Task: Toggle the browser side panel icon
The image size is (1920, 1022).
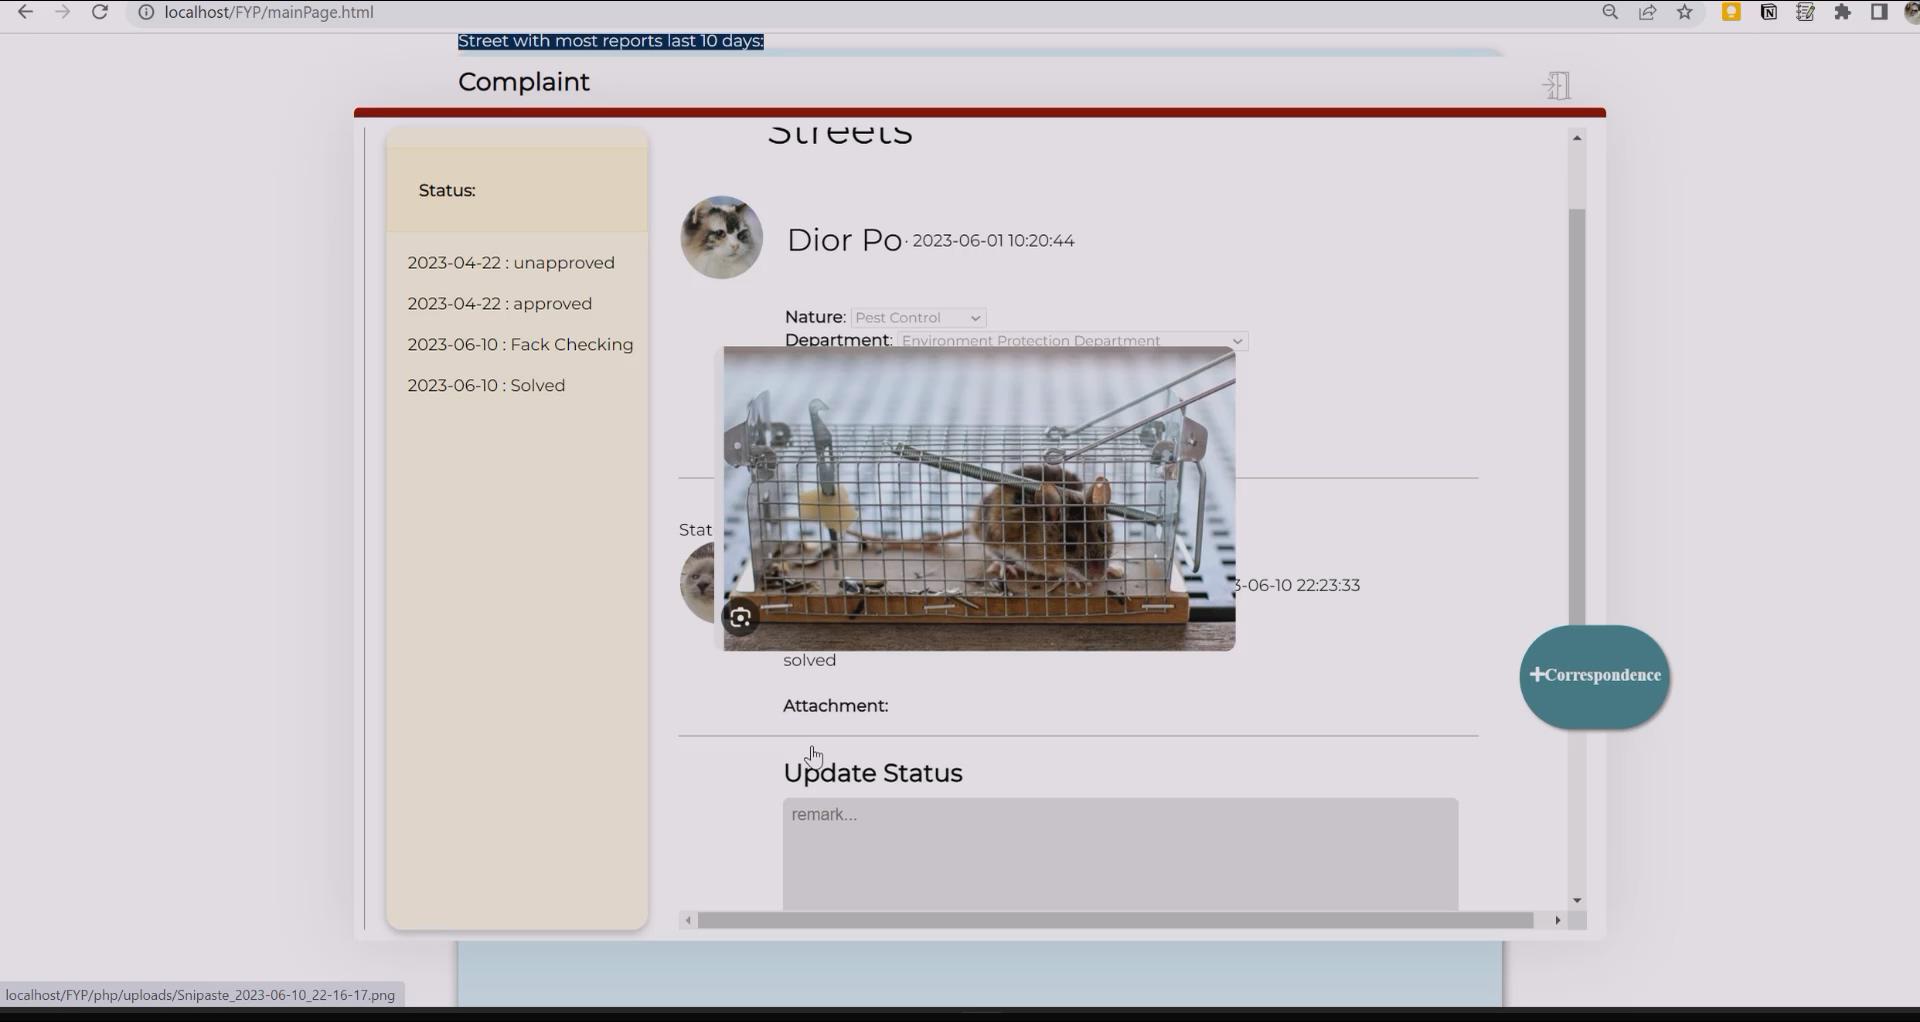Action: 1879,12
